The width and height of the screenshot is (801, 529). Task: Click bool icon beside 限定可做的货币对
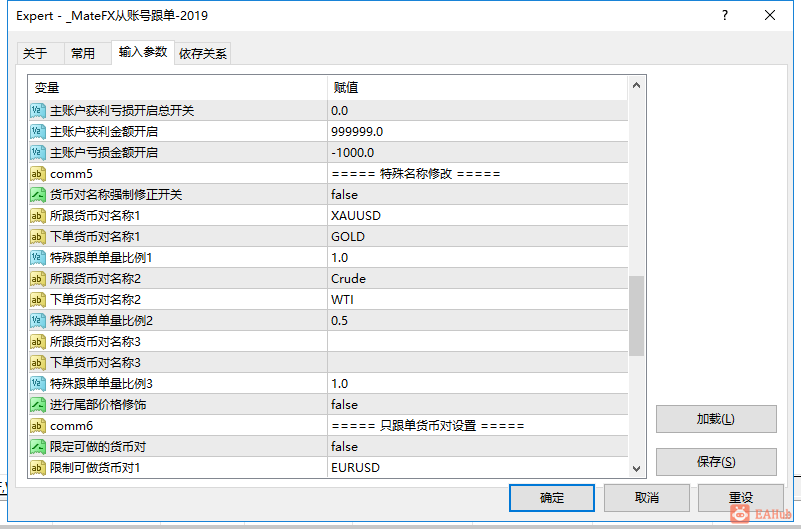38,446
